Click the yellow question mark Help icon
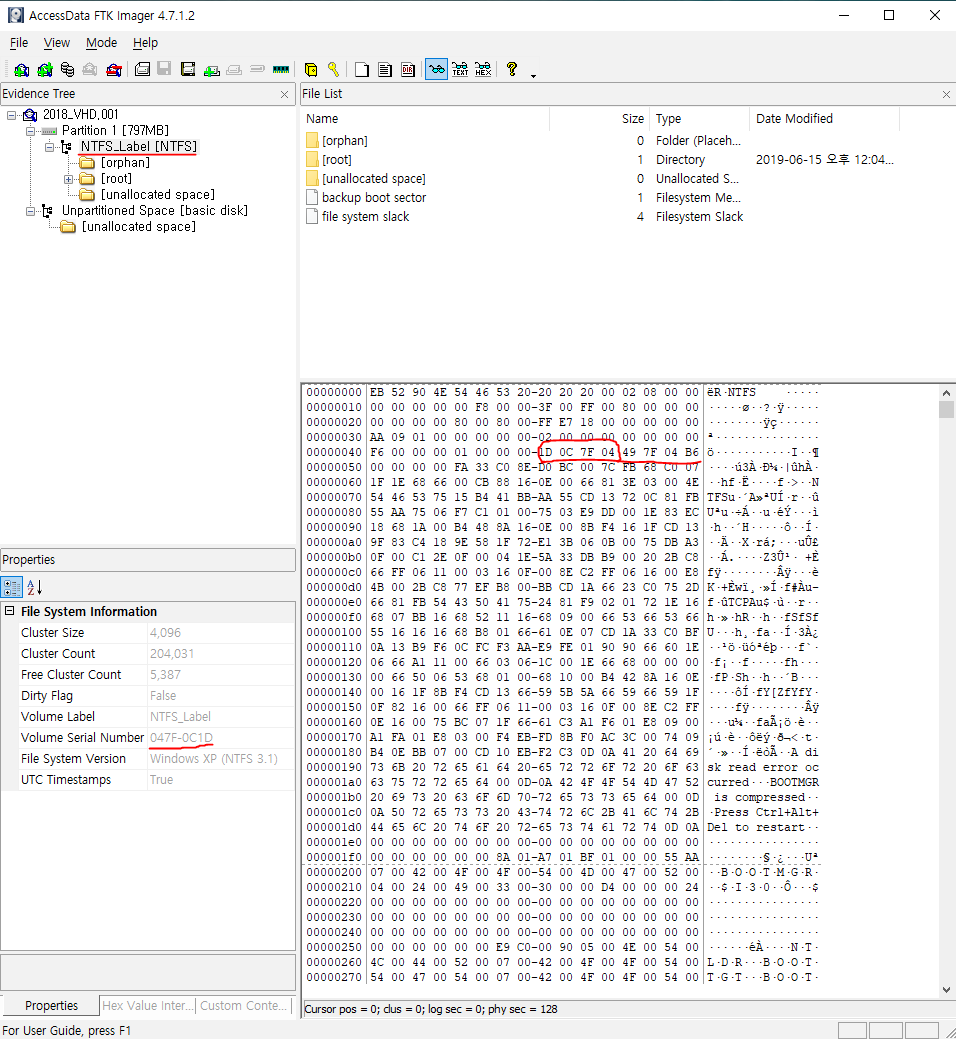The image size is (956, 1039). (511, 70)
